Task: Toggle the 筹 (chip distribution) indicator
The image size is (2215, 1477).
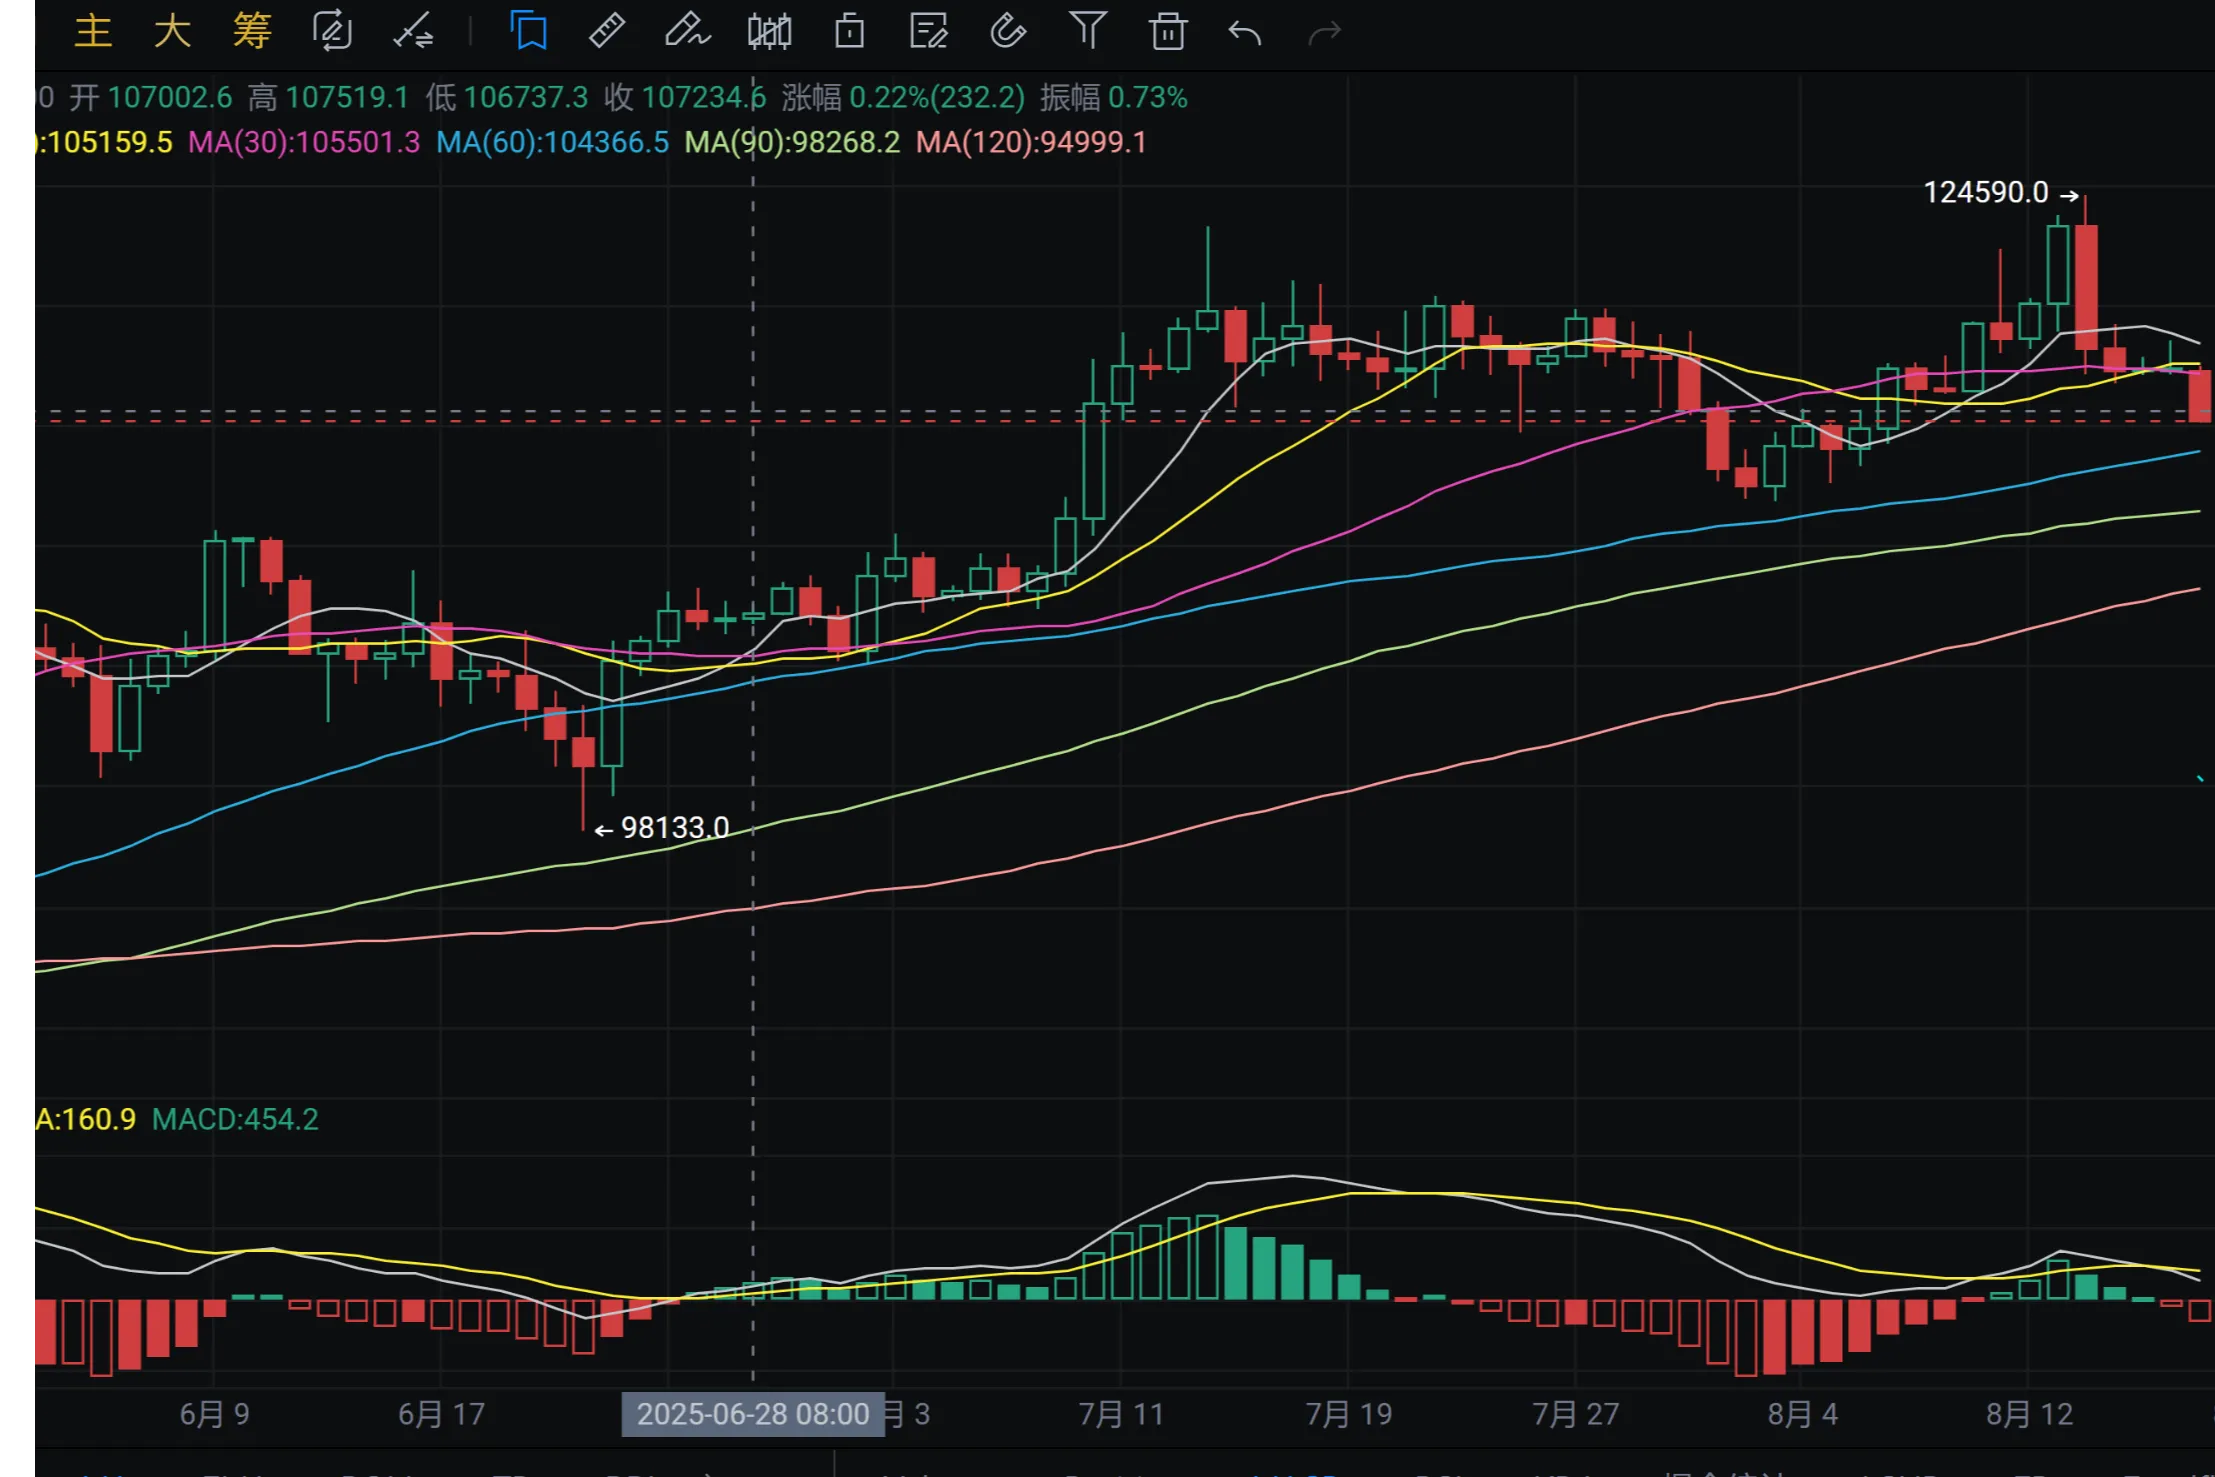Action: [x=252, y=31]
